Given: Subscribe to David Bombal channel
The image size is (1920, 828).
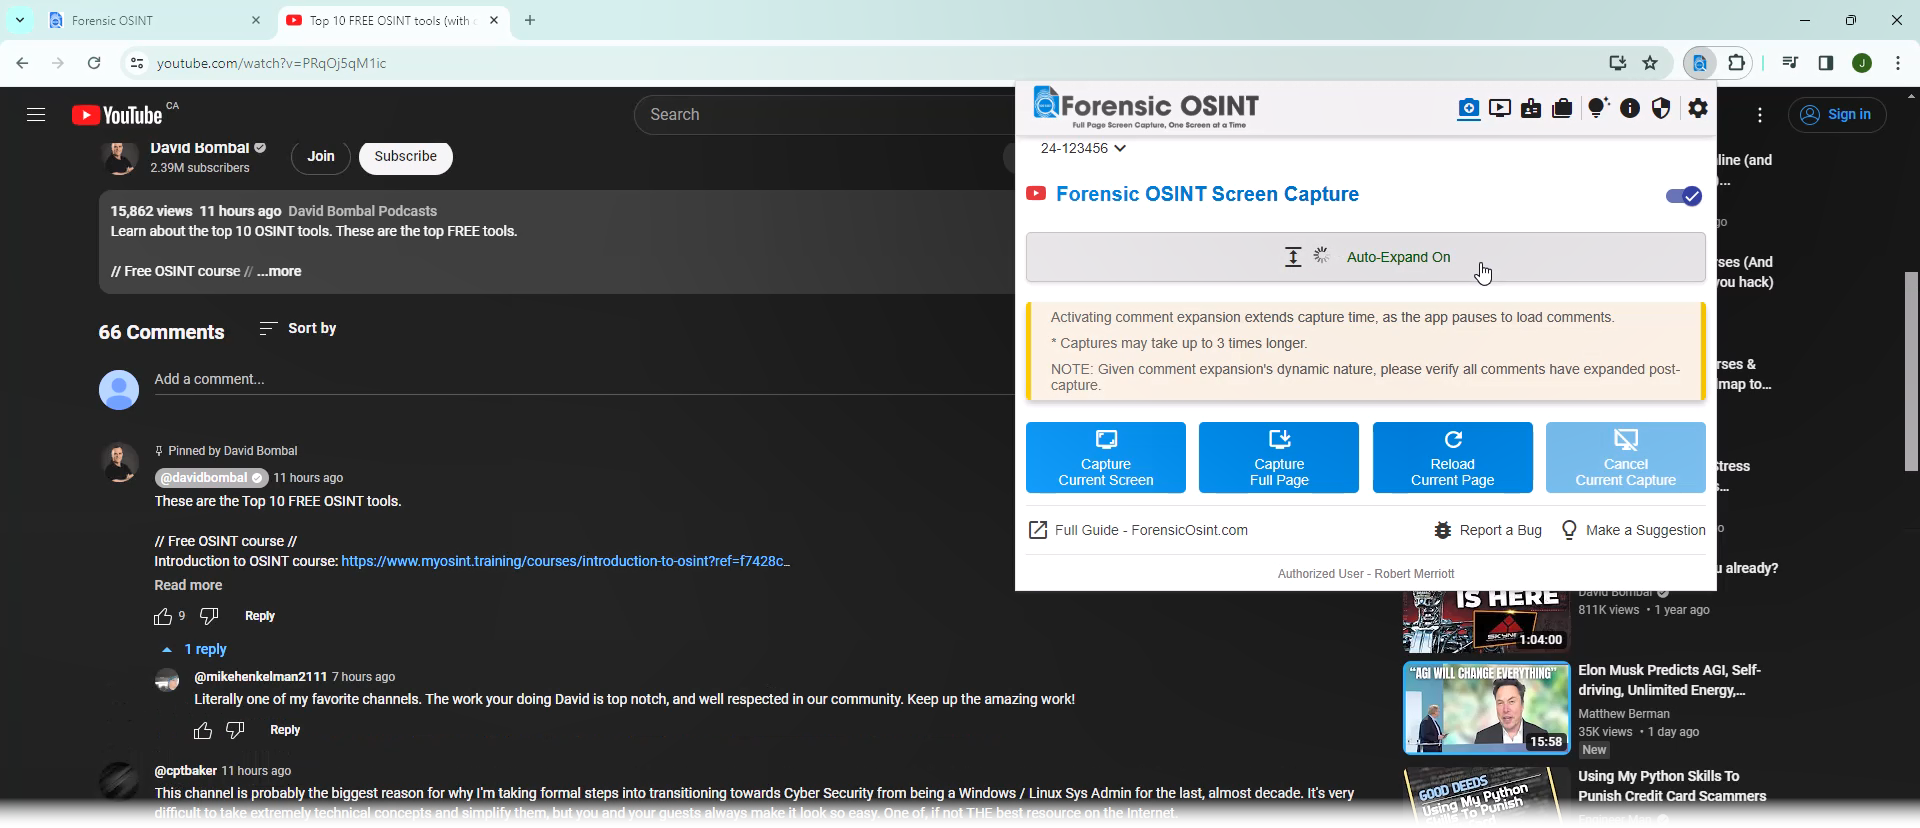Looking at the screenshot, I should point(405,156).
